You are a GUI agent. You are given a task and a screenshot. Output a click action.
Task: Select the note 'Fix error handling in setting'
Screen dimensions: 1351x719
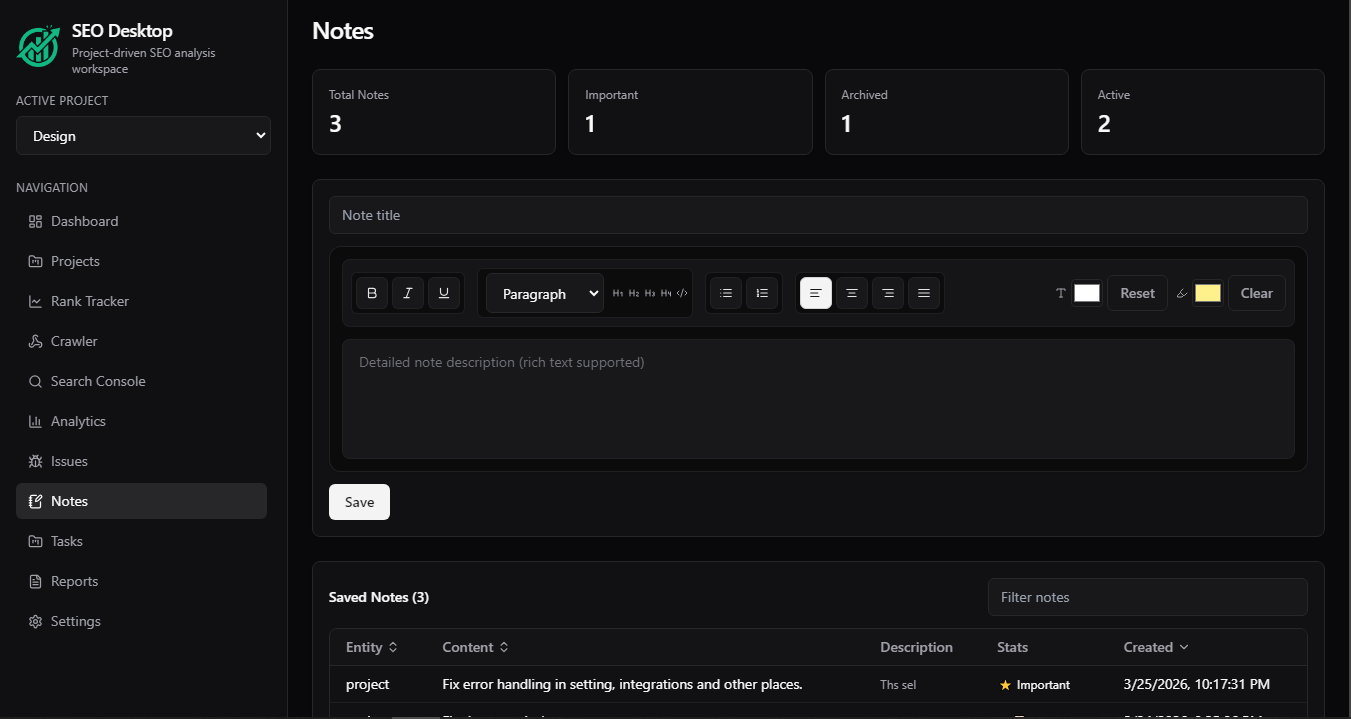click(622, 684)
